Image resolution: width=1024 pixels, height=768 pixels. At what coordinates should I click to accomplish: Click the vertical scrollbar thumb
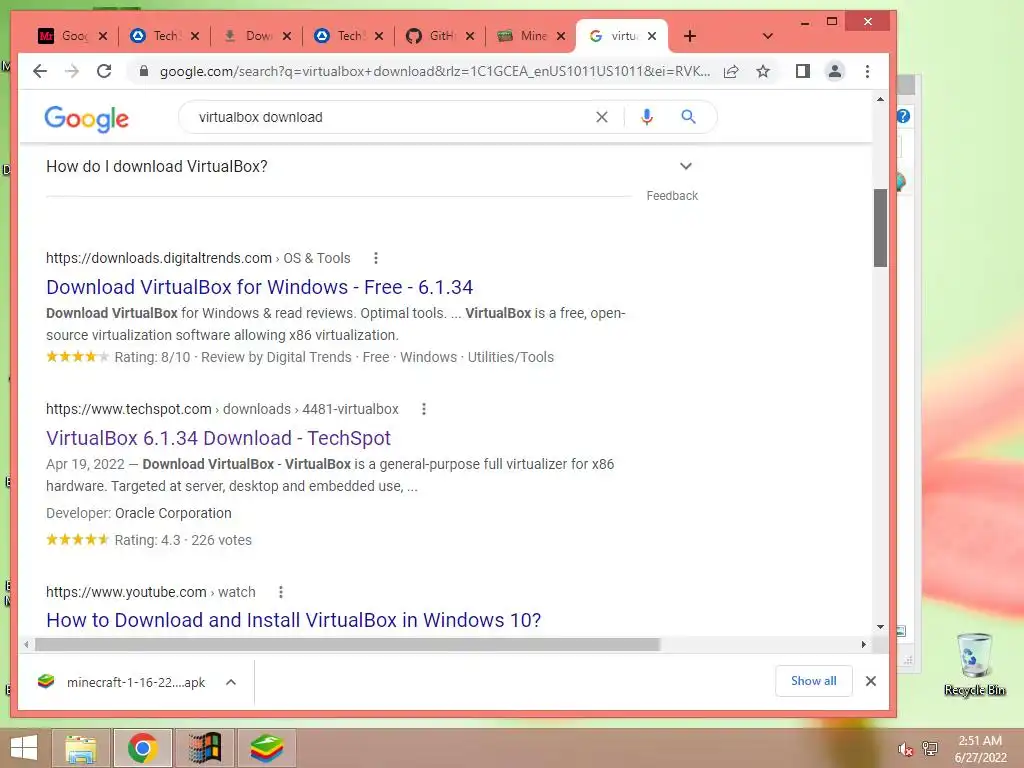coord(880,228)
